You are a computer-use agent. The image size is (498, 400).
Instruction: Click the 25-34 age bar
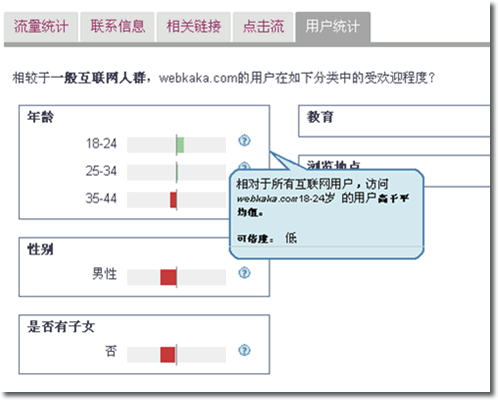pyautogui.click(x=176, y=172)
